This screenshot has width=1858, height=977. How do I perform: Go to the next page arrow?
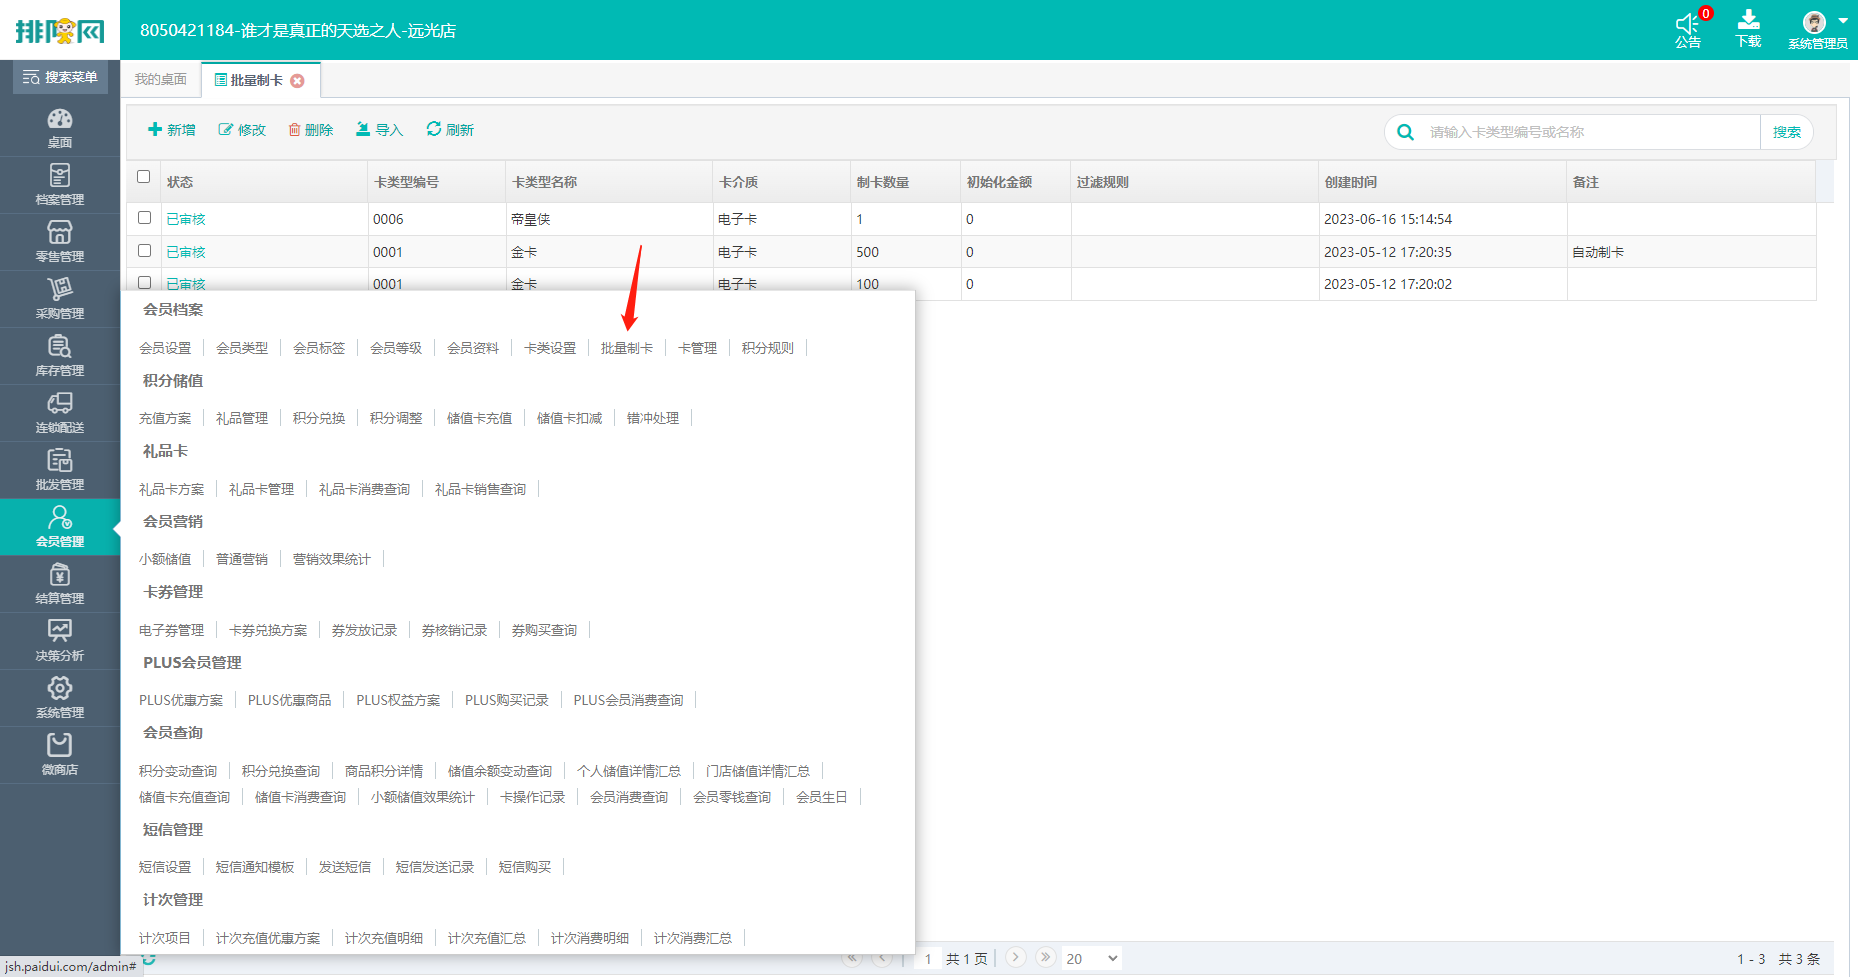(x=1015, y=957)
